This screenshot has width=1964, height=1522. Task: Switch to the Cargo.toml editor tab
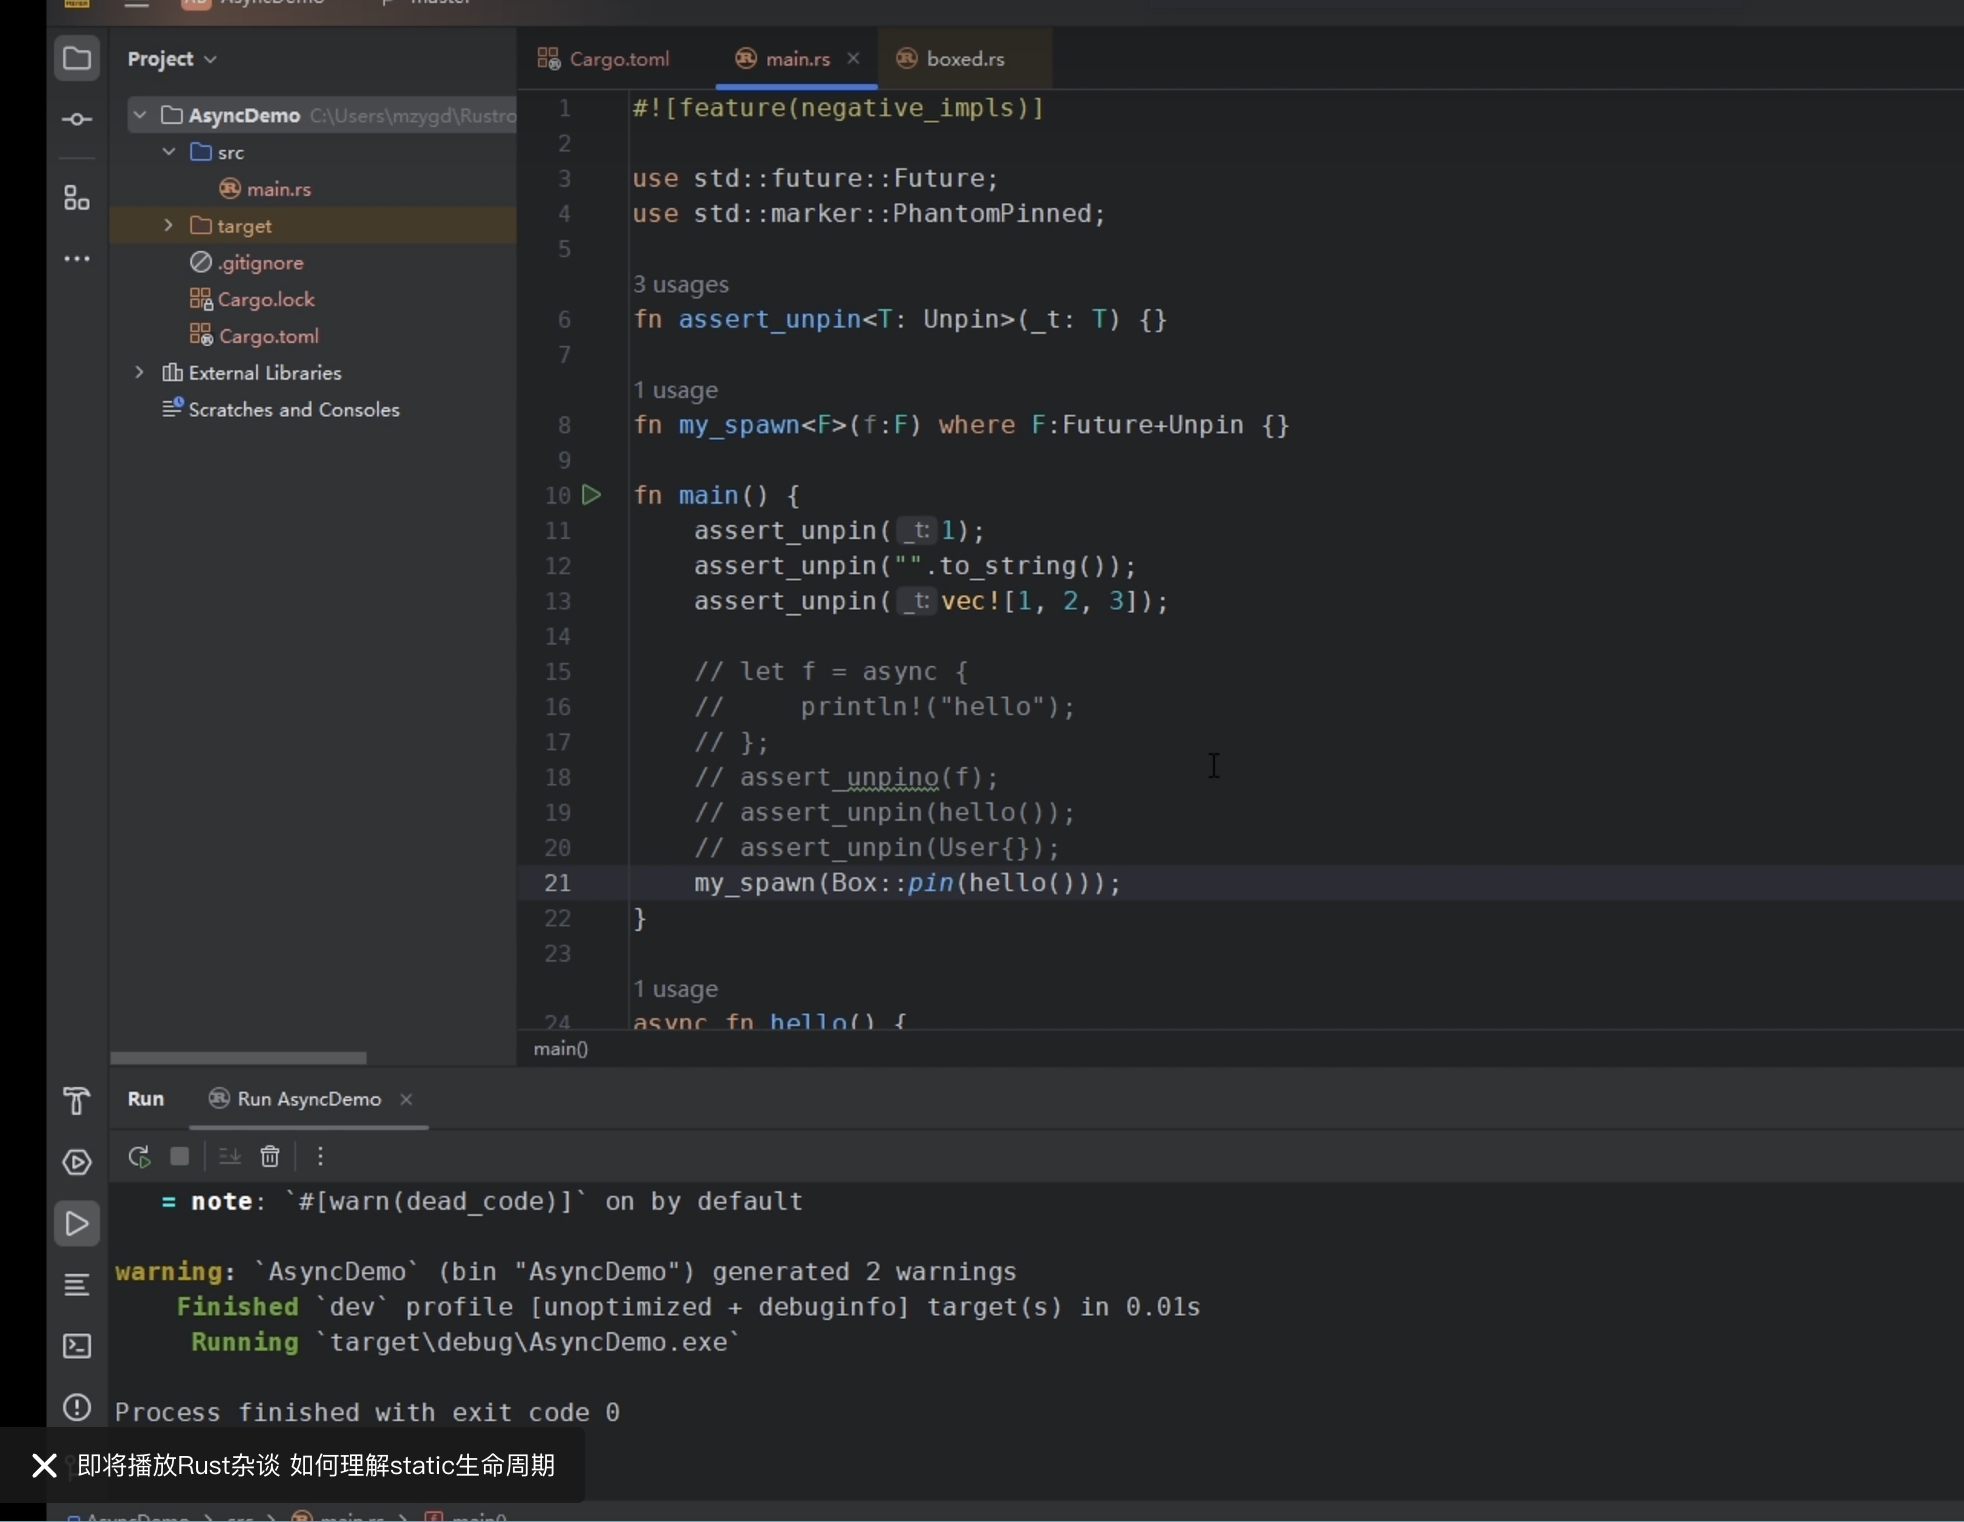(605, 59)
